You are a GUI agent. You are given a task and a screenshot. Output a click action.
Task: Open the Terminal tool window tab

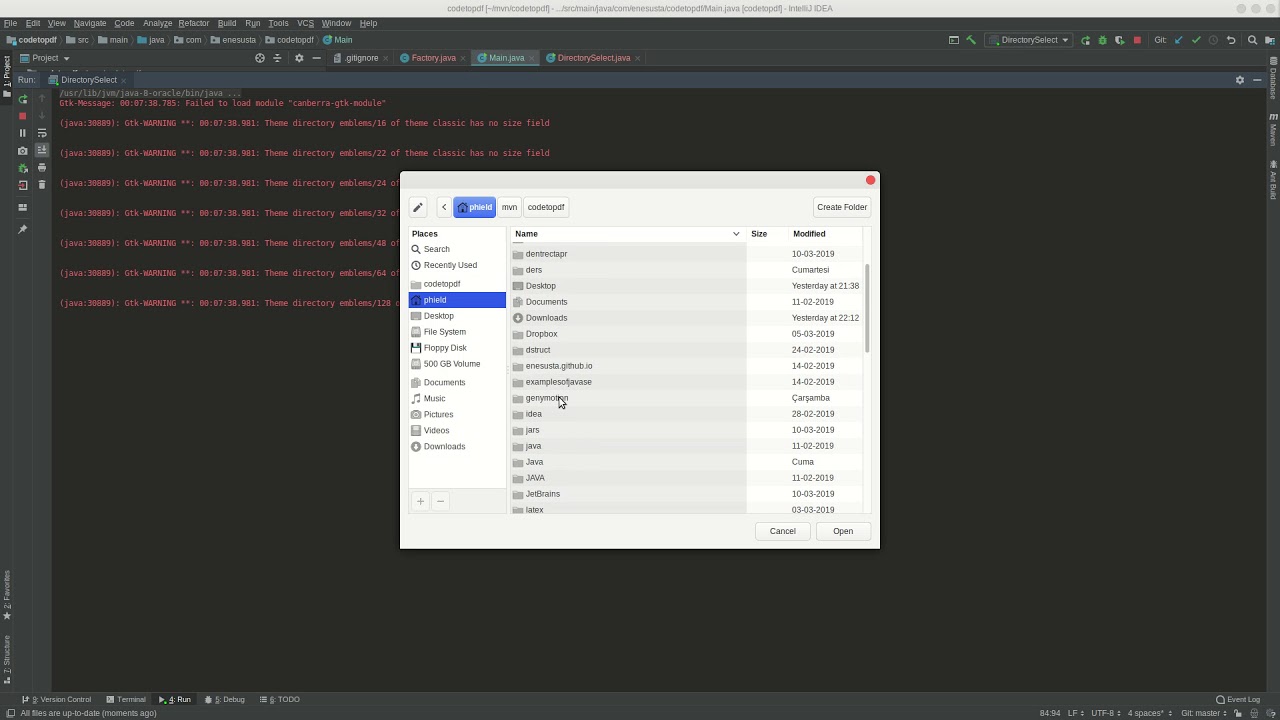tap(126, 700)
